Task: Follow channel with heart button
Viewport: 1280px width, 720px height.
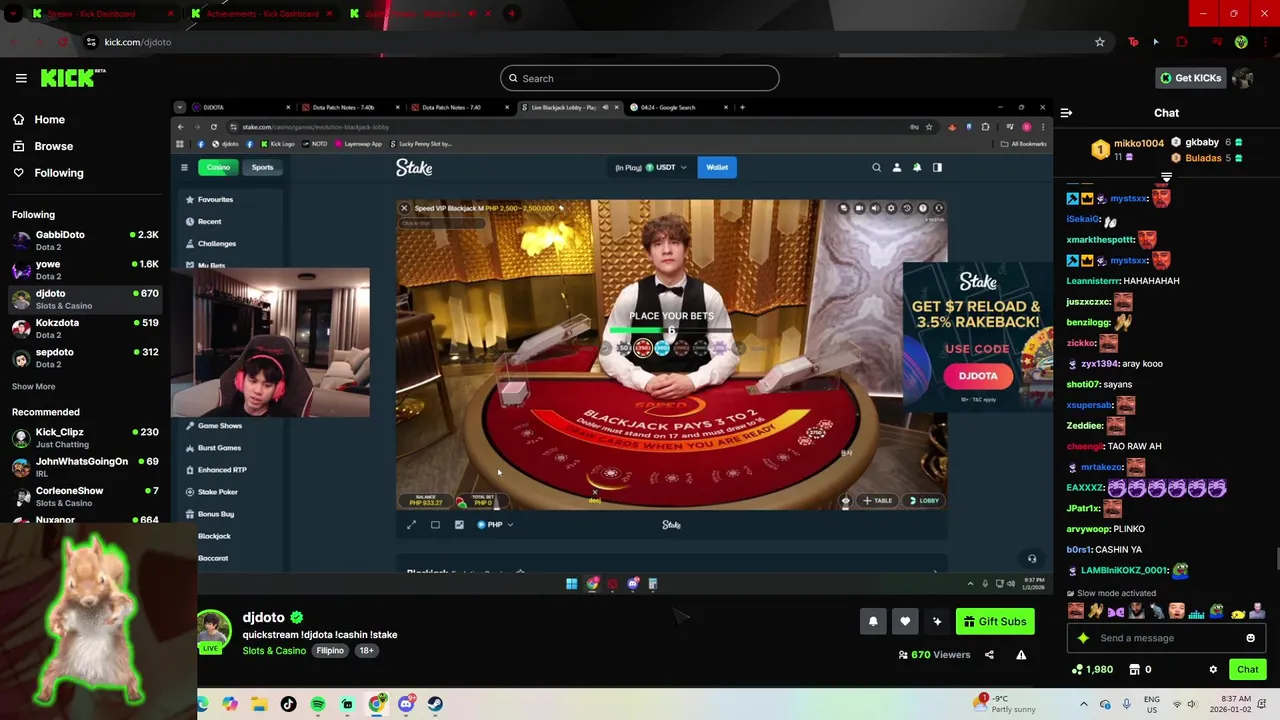Action: (x=905, y=621)
